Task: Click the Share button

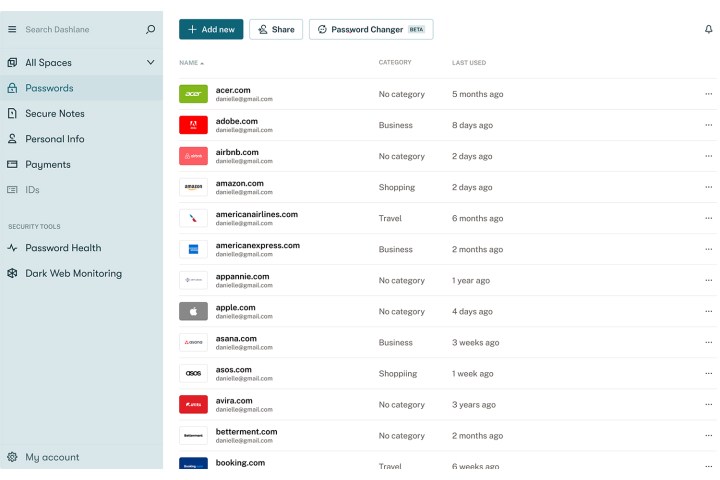Action: tap(275, 30)
